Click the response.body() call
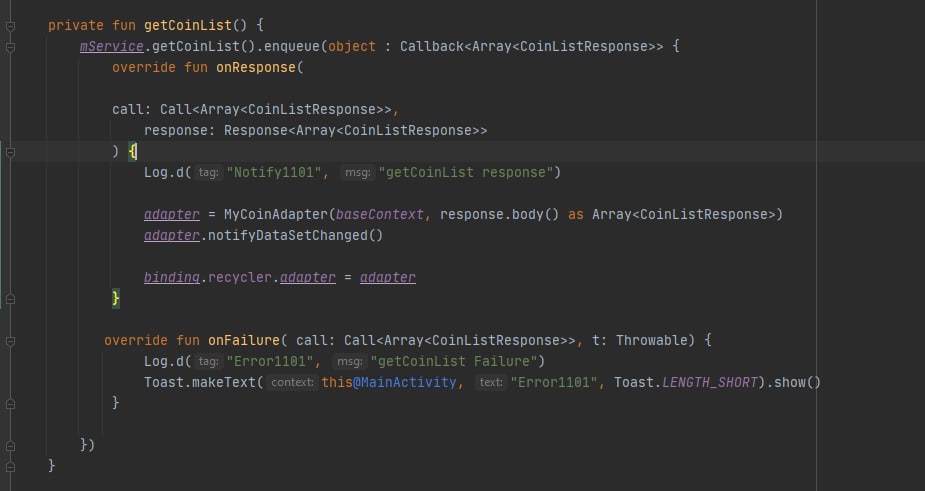Viewport: 925px width, 491px height. 499,214
